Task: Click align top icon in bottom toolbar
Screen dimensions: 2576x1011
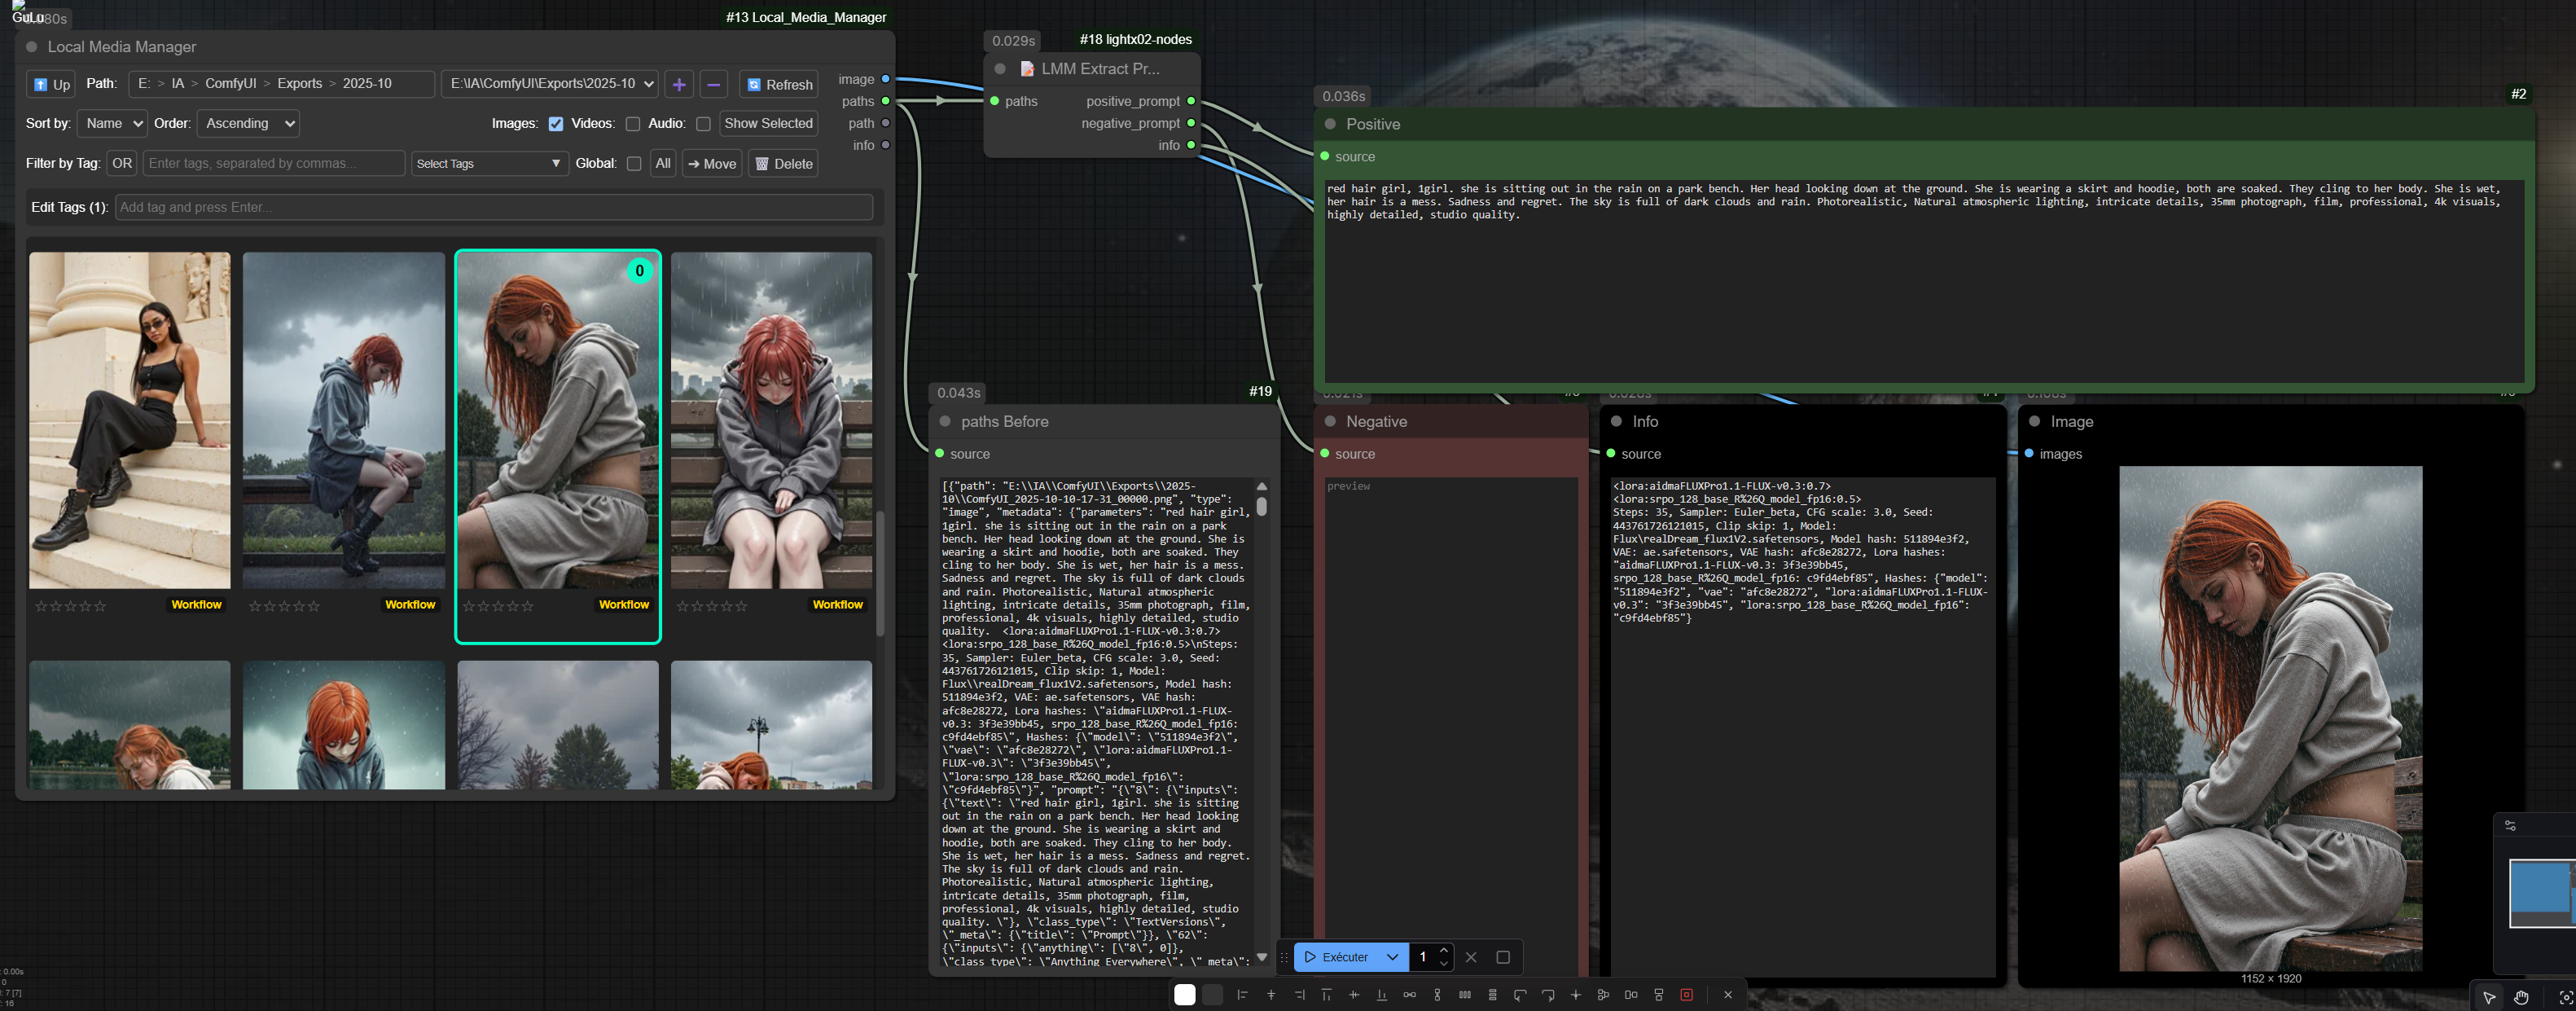Action: [x=1326, y=995]
